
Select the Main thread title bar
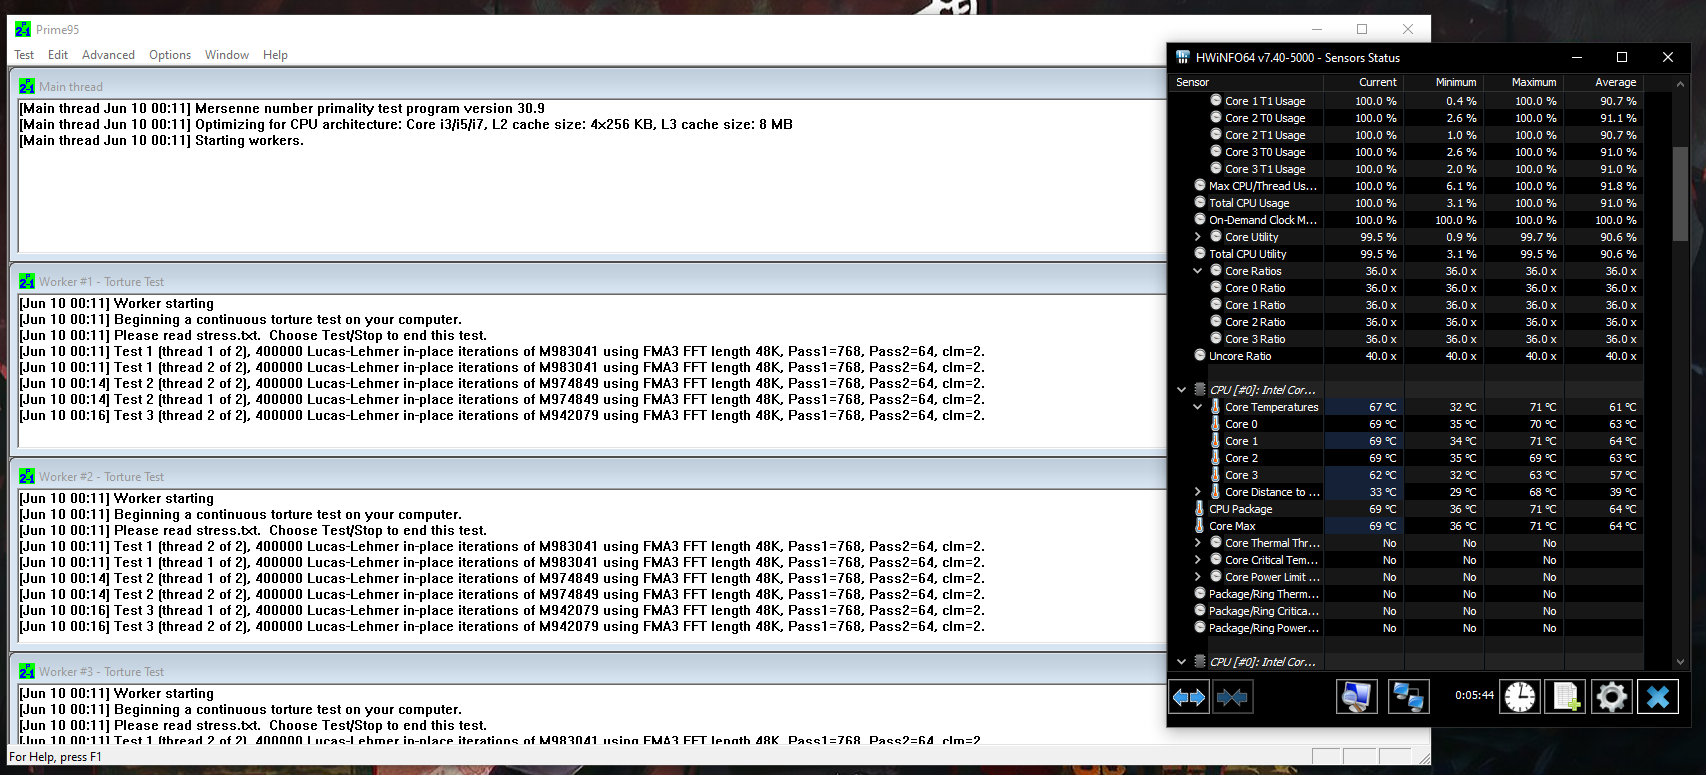589,87
